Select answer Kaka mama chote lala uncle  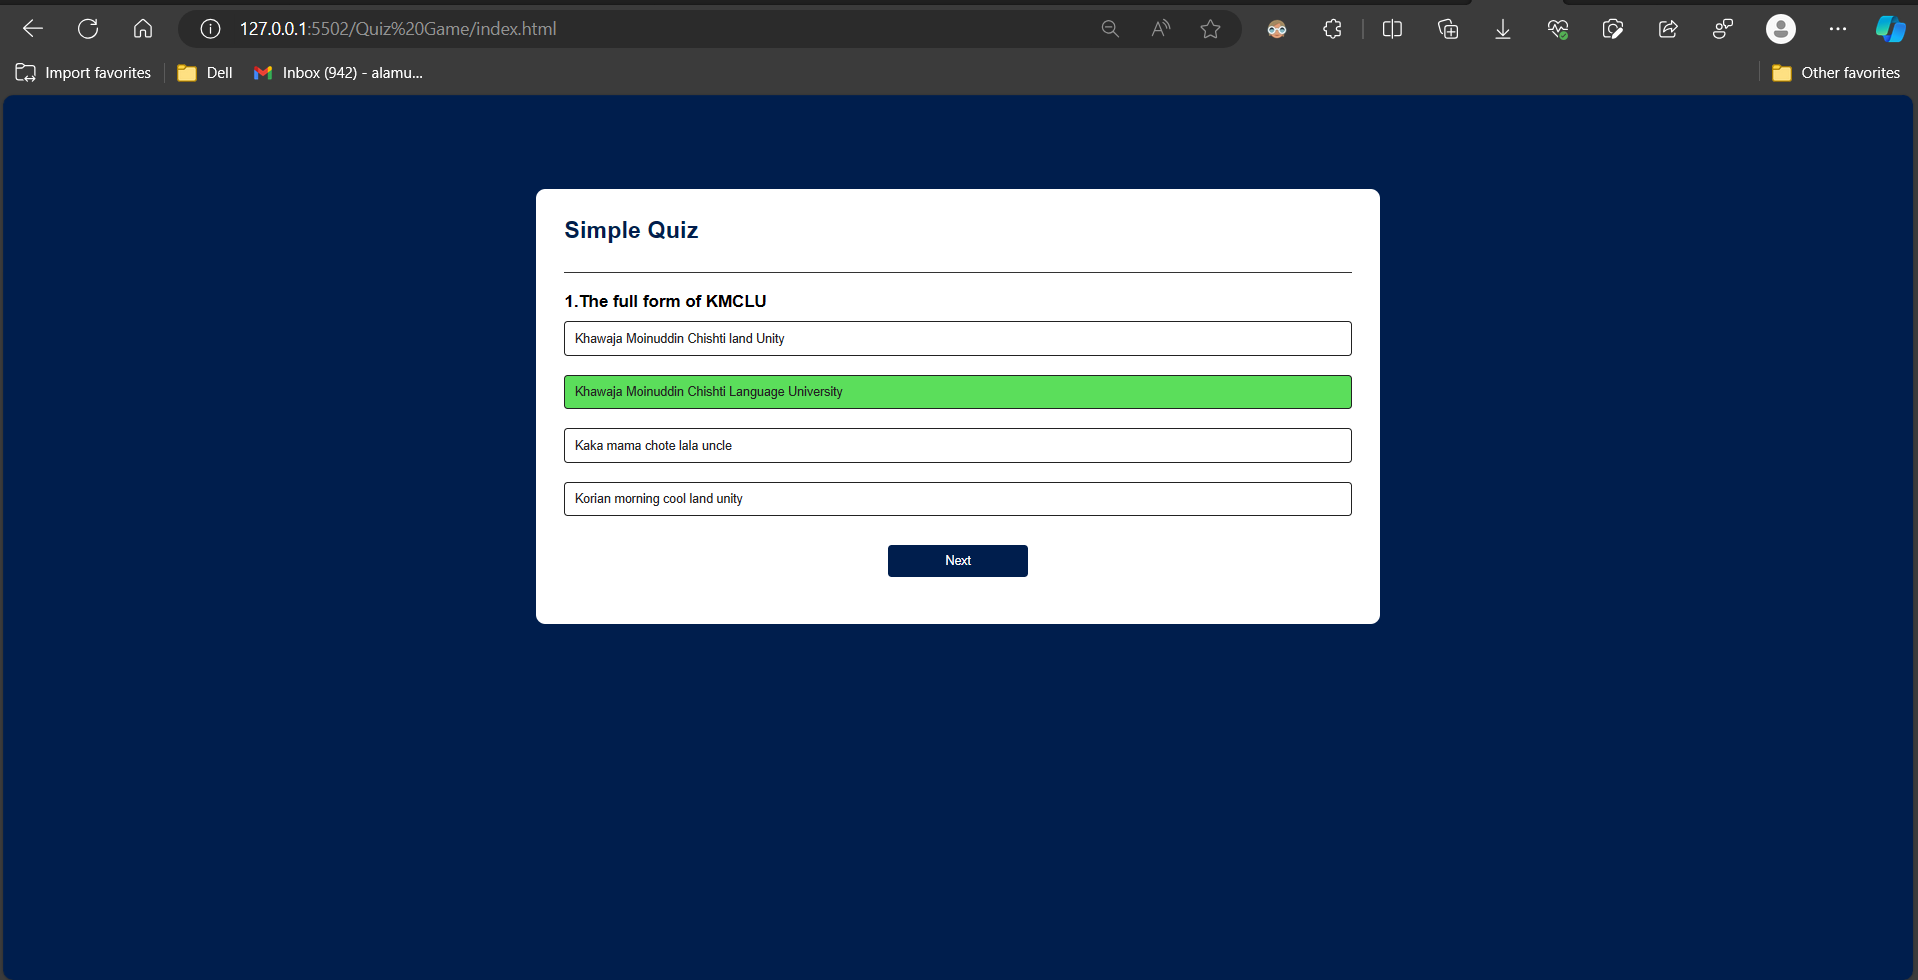(957, 446)
